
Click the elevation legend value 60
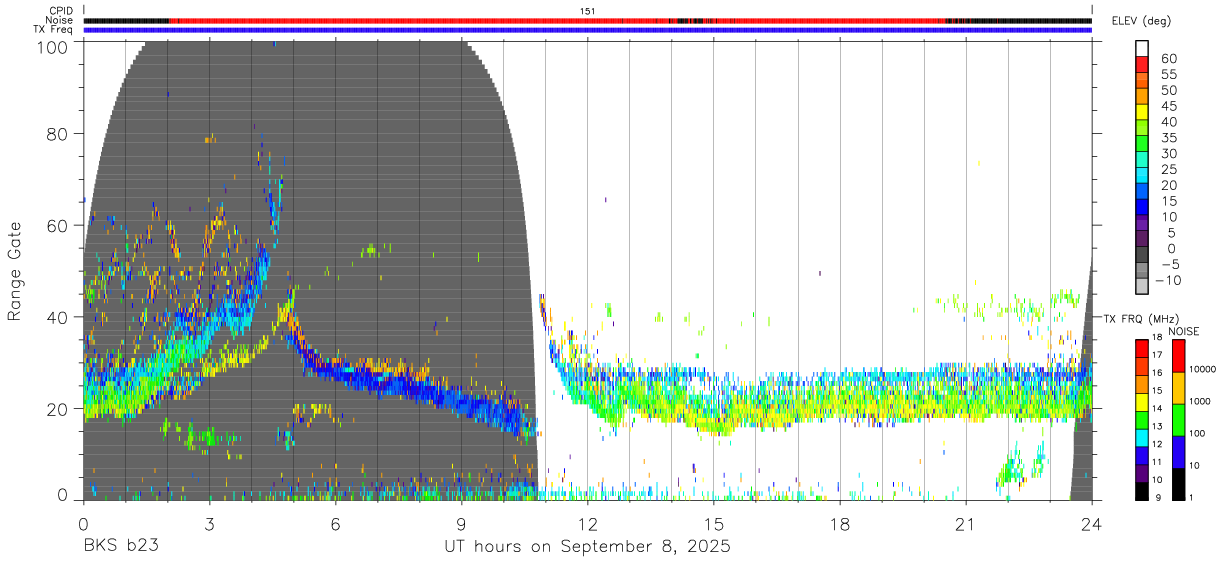[x=1167, y=59]
